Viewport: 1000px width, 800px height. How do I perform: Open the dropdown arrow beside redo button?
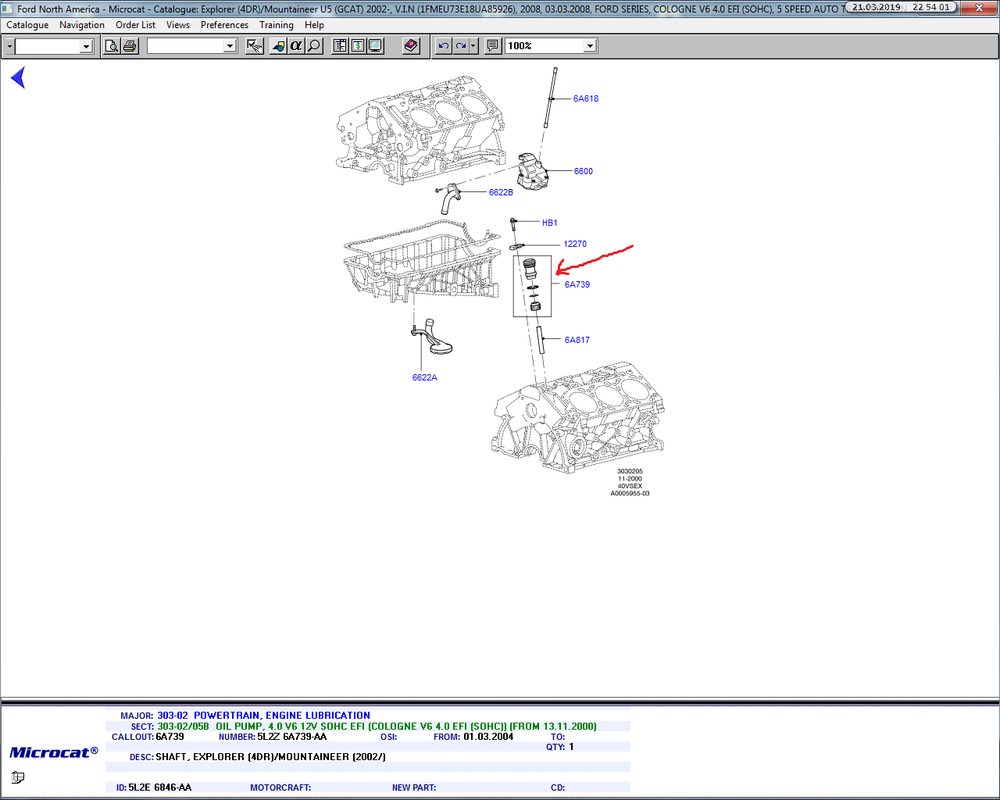click(473, 46)
